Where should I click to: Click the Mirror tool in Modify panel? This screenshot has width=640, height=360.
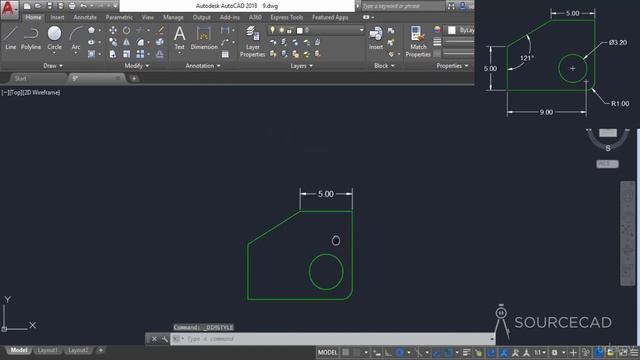tap(127, 42)
